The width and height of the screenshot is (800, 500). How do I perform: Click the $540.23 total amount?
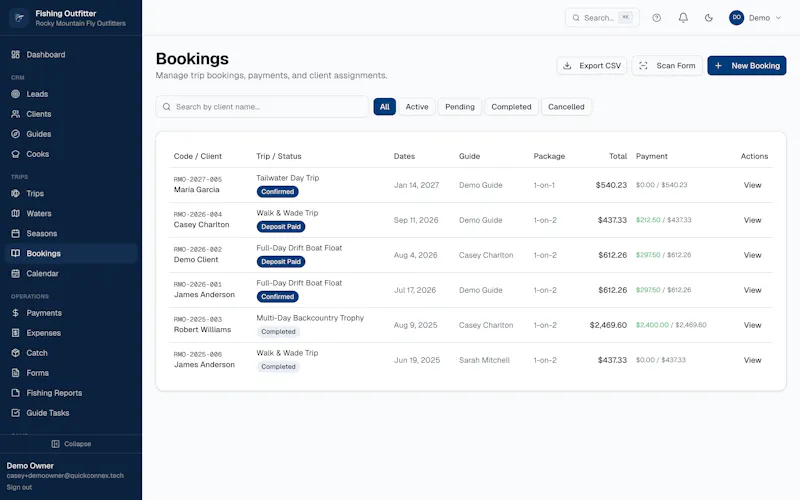[x=611, y=185]
